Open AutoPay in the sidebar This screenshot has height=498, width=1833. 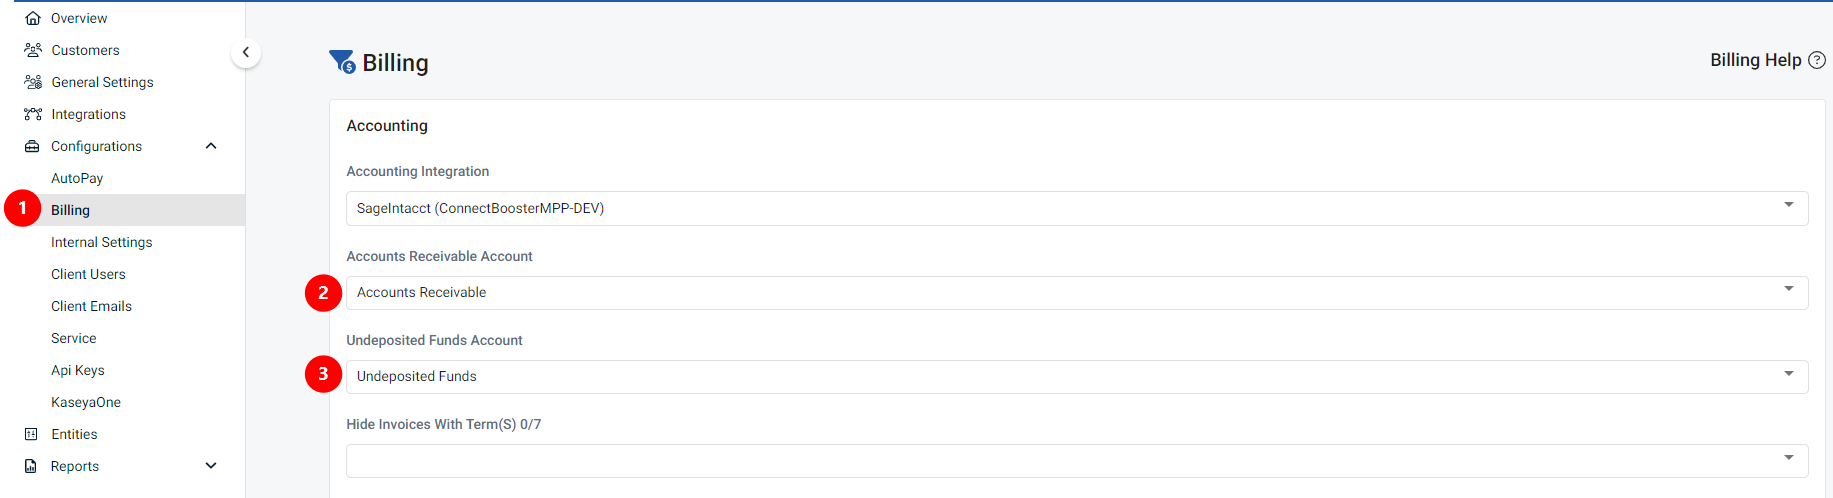77,178
